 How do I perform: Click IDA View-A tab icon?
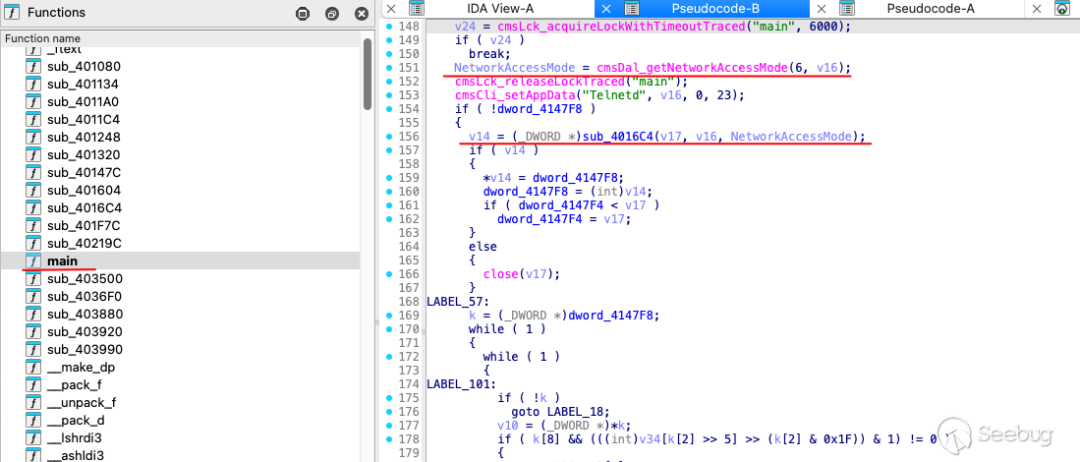coord(417,9)
